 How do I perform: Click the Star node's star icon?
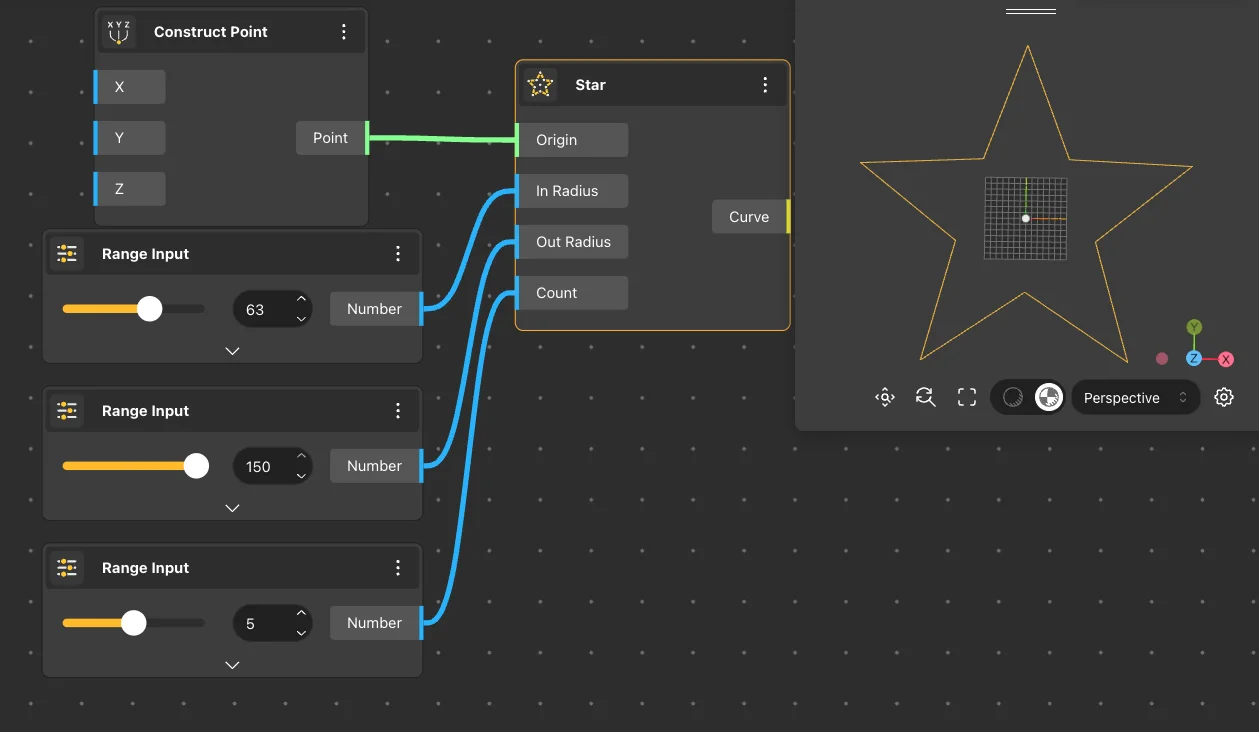tap(540, 85)
